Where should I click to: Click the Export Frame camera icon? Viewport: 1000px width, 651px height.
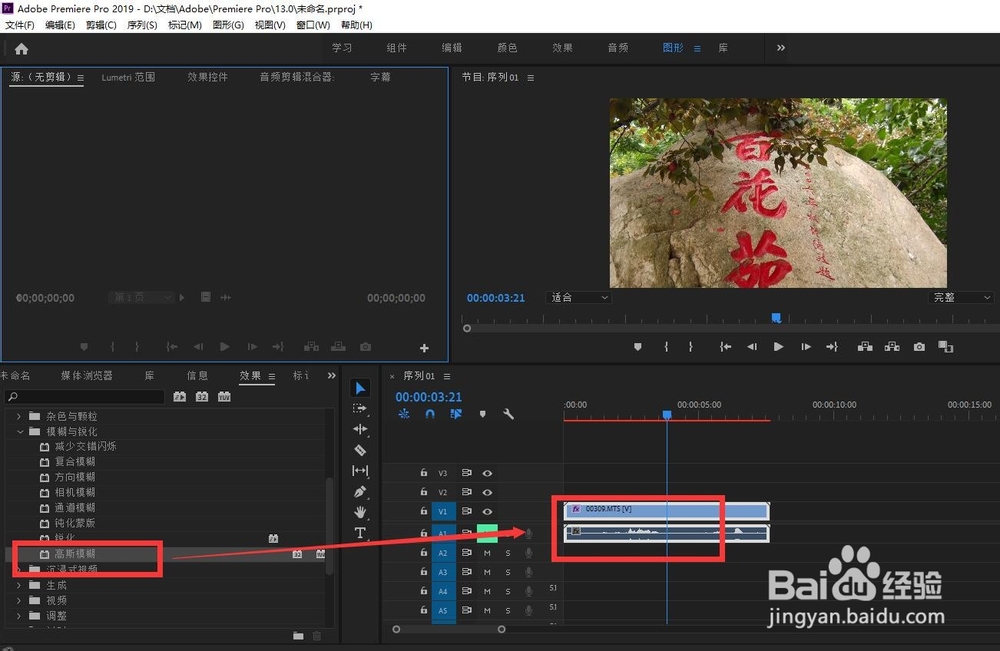(x=919, y=346)
